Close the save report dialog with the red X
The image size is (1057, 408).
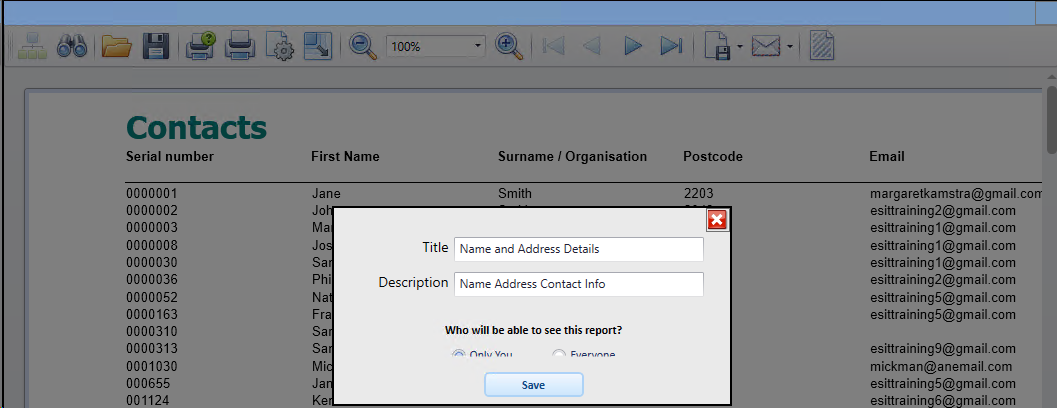pyautogui.click(x=717, y=220)
